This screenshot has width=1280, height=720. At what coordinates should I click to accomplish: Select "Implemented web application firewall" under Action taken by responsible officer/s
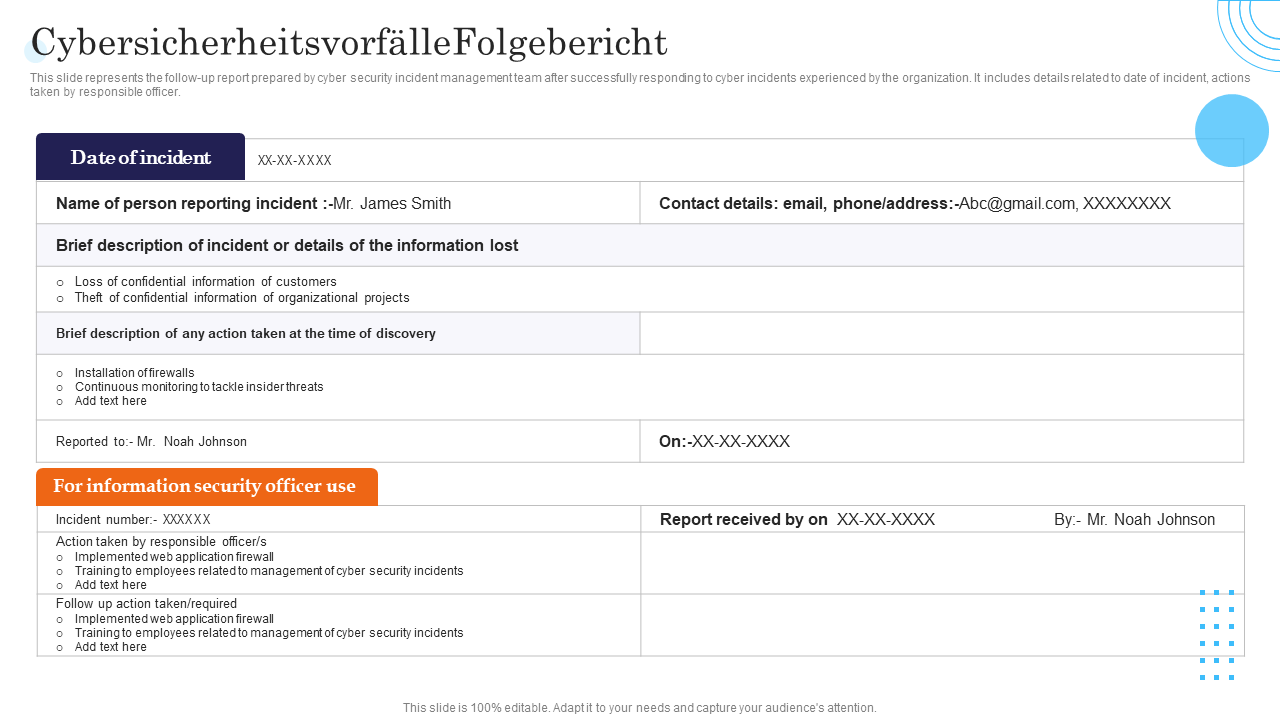pyautogui.click(x=174, y=557)
